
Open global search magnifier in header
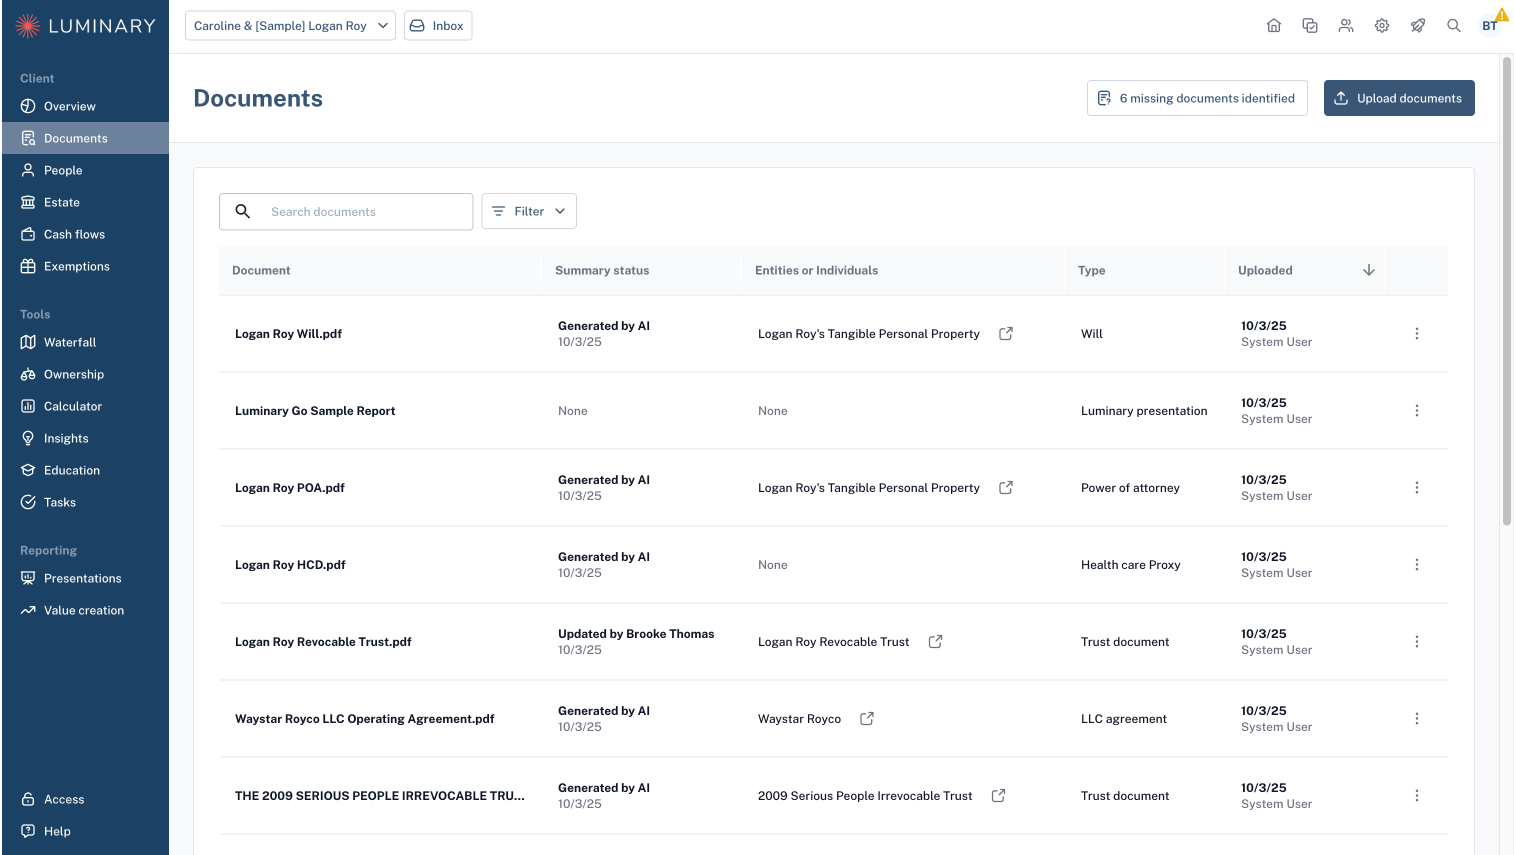pyautogui.click(x=1454, y=26)
